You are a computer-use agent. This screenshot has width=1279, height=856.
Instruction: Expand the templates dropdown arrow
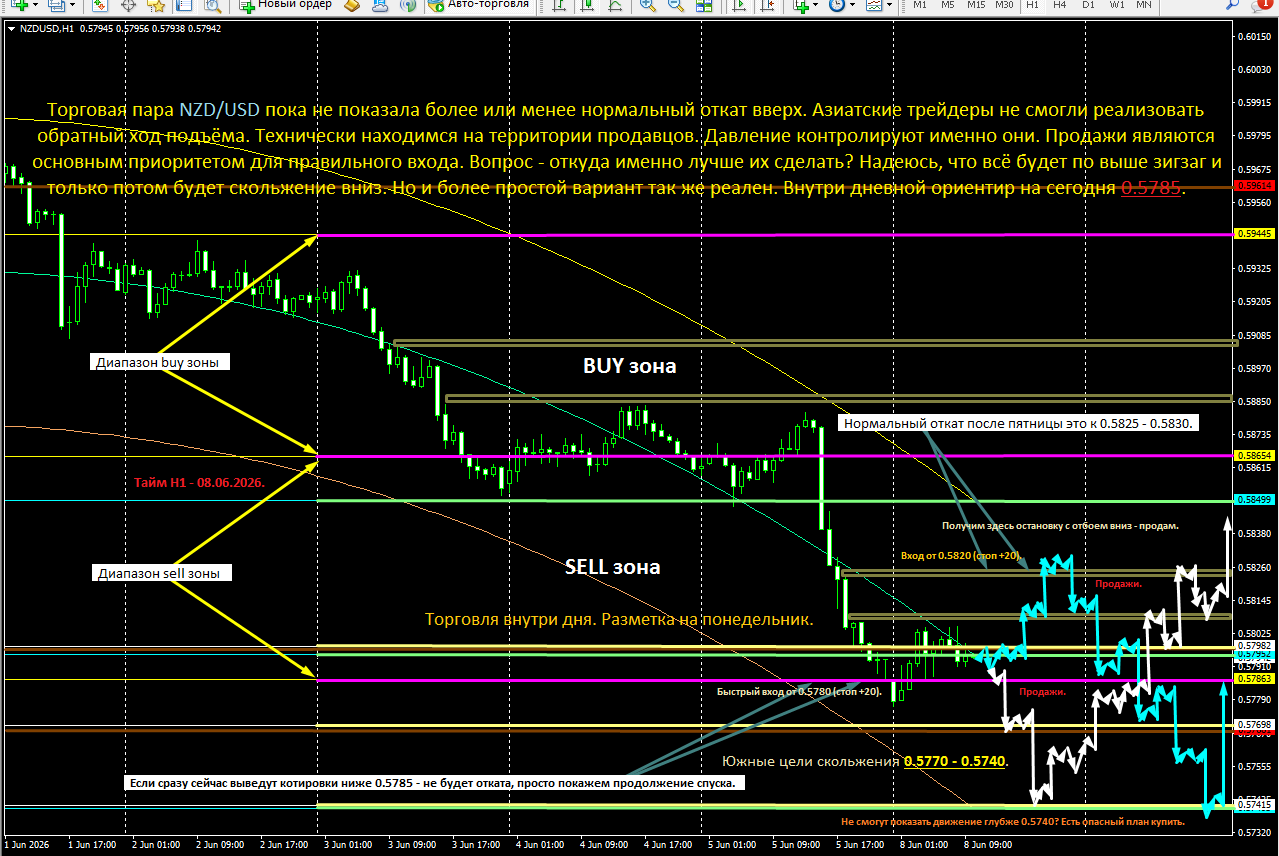[x=889, y=5]
